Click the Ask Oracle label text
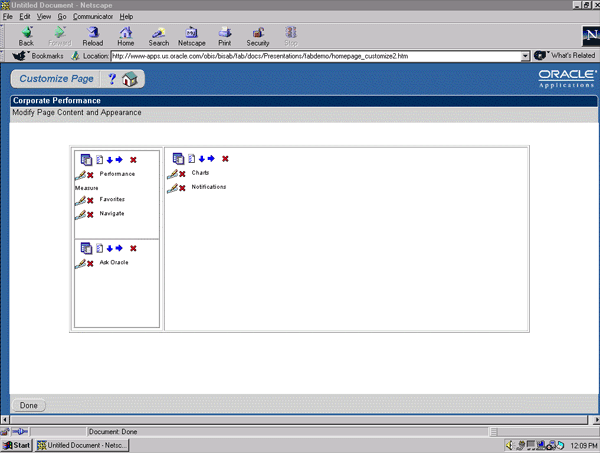Image resolution: width=600 pixels, height=453 pixels. 114,262
